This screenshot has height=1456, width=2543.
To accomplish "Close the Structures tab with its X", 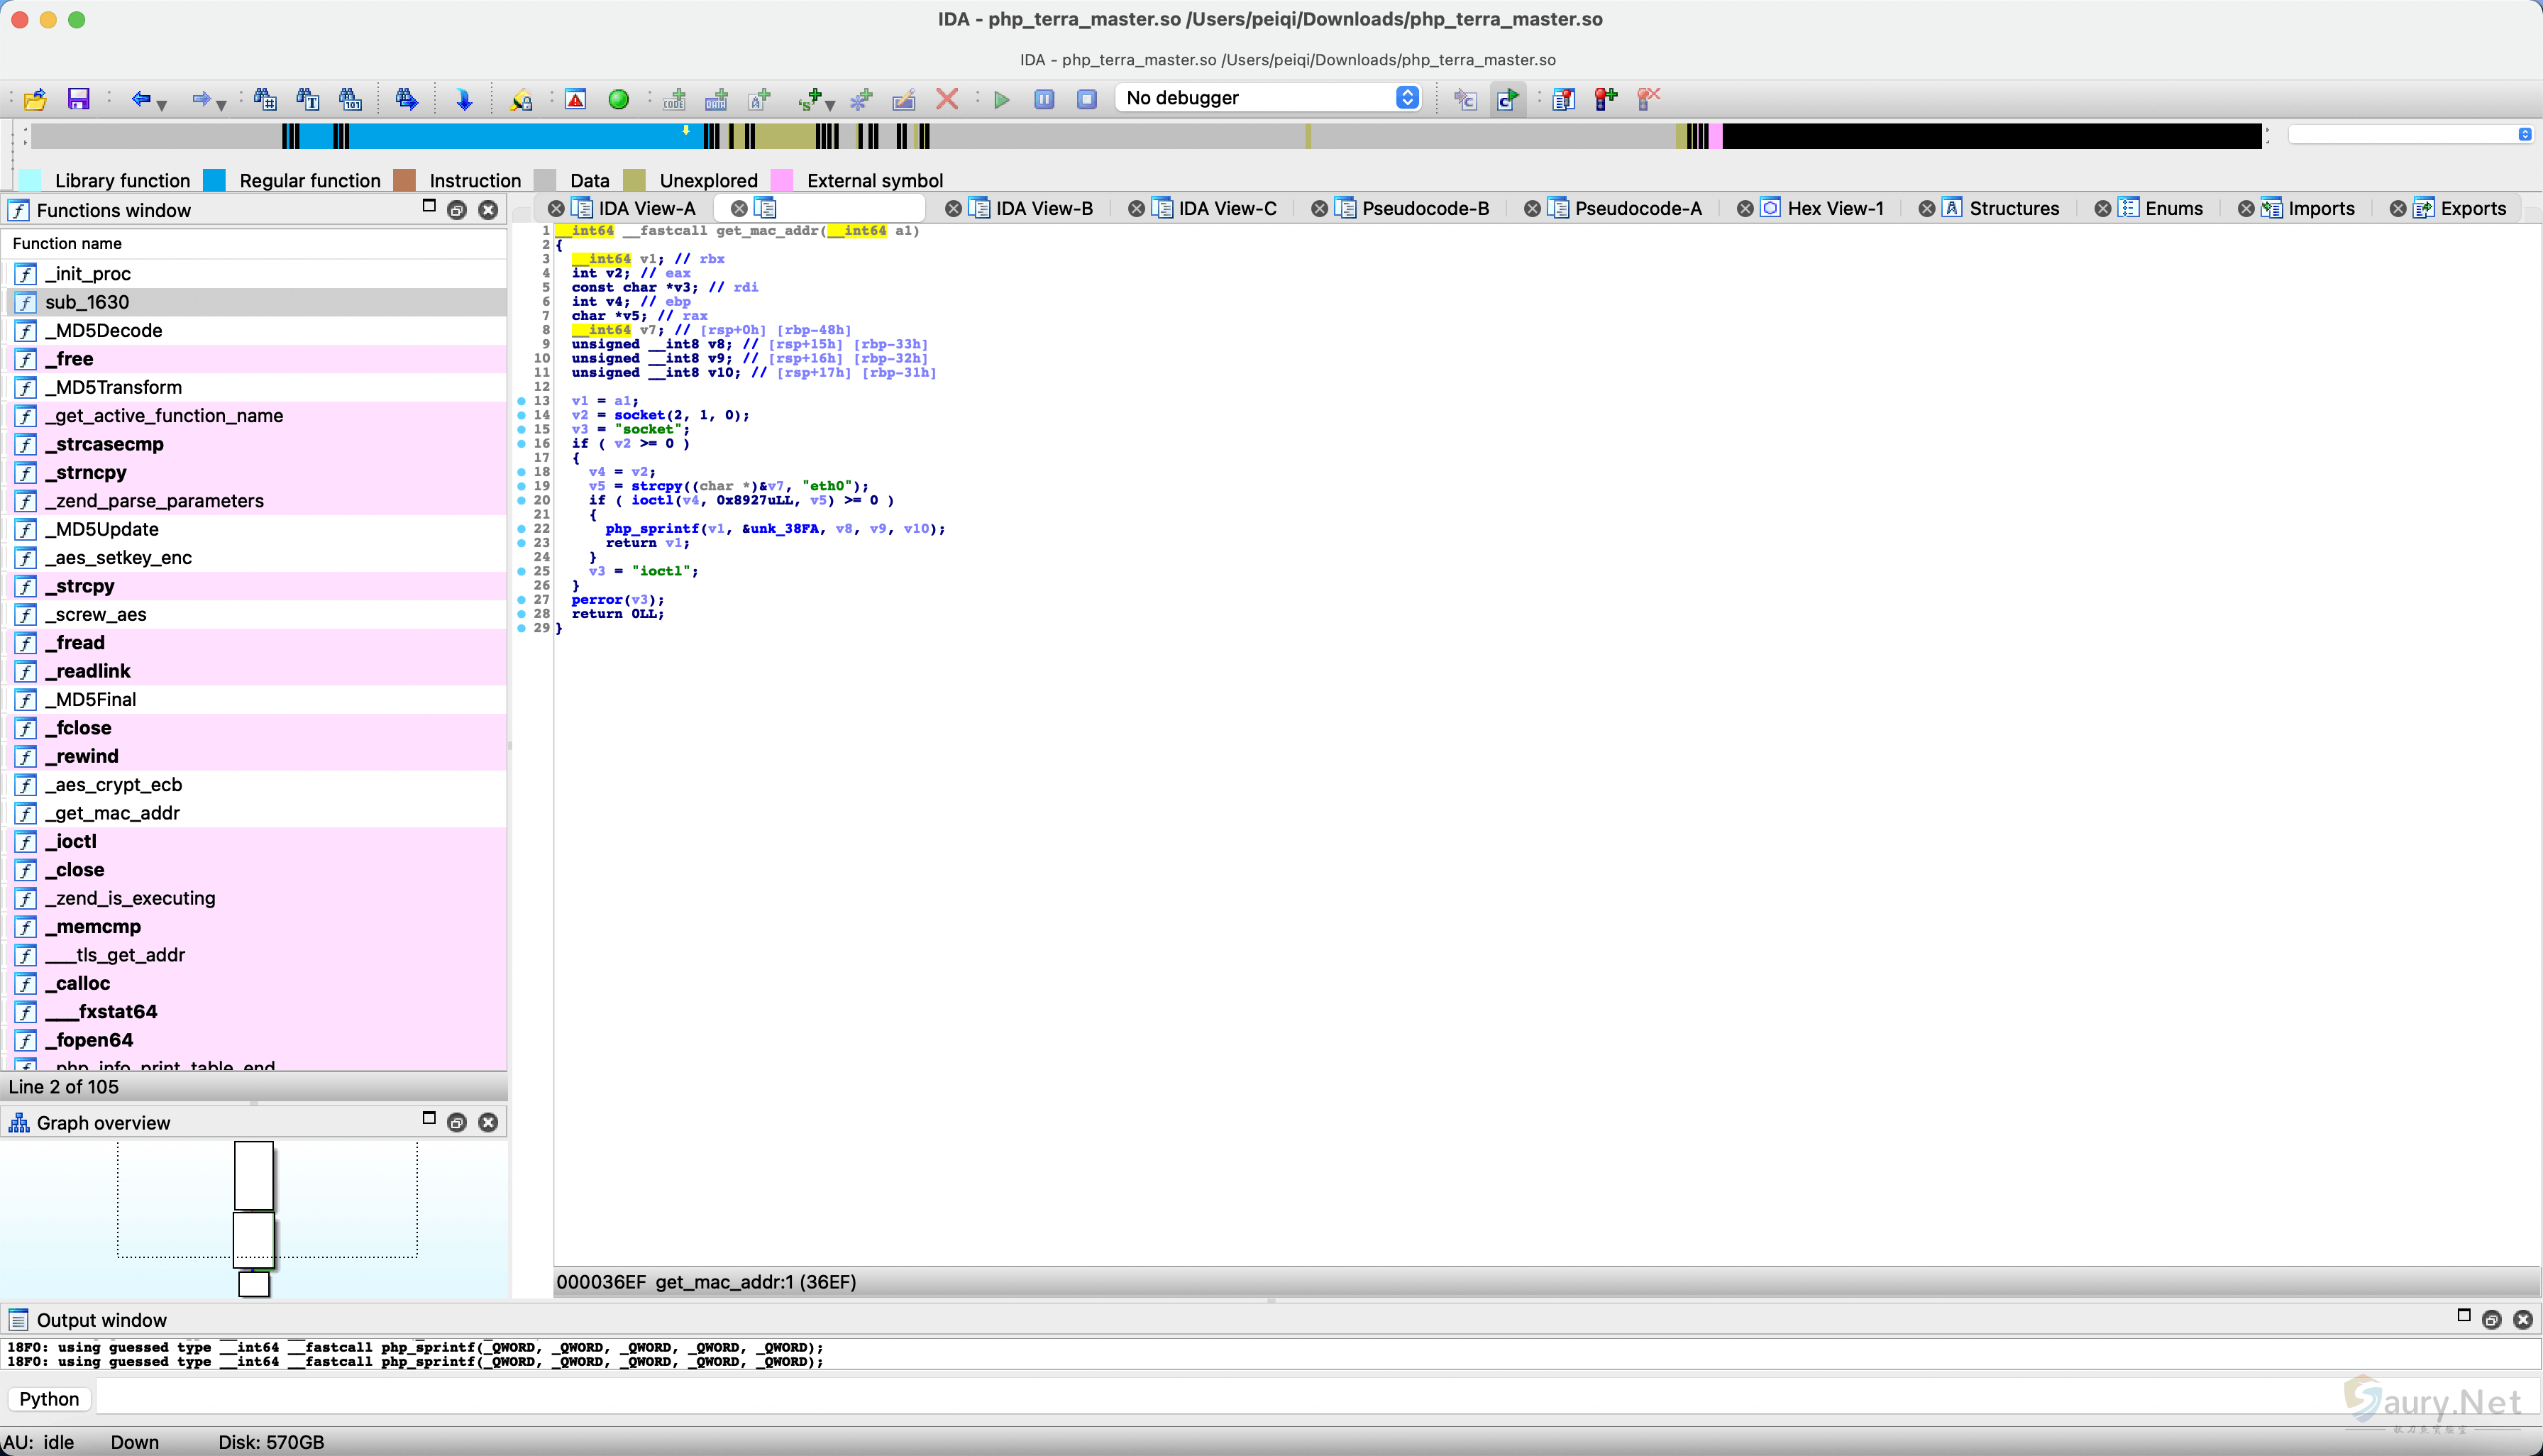I will coord(1926,209).
